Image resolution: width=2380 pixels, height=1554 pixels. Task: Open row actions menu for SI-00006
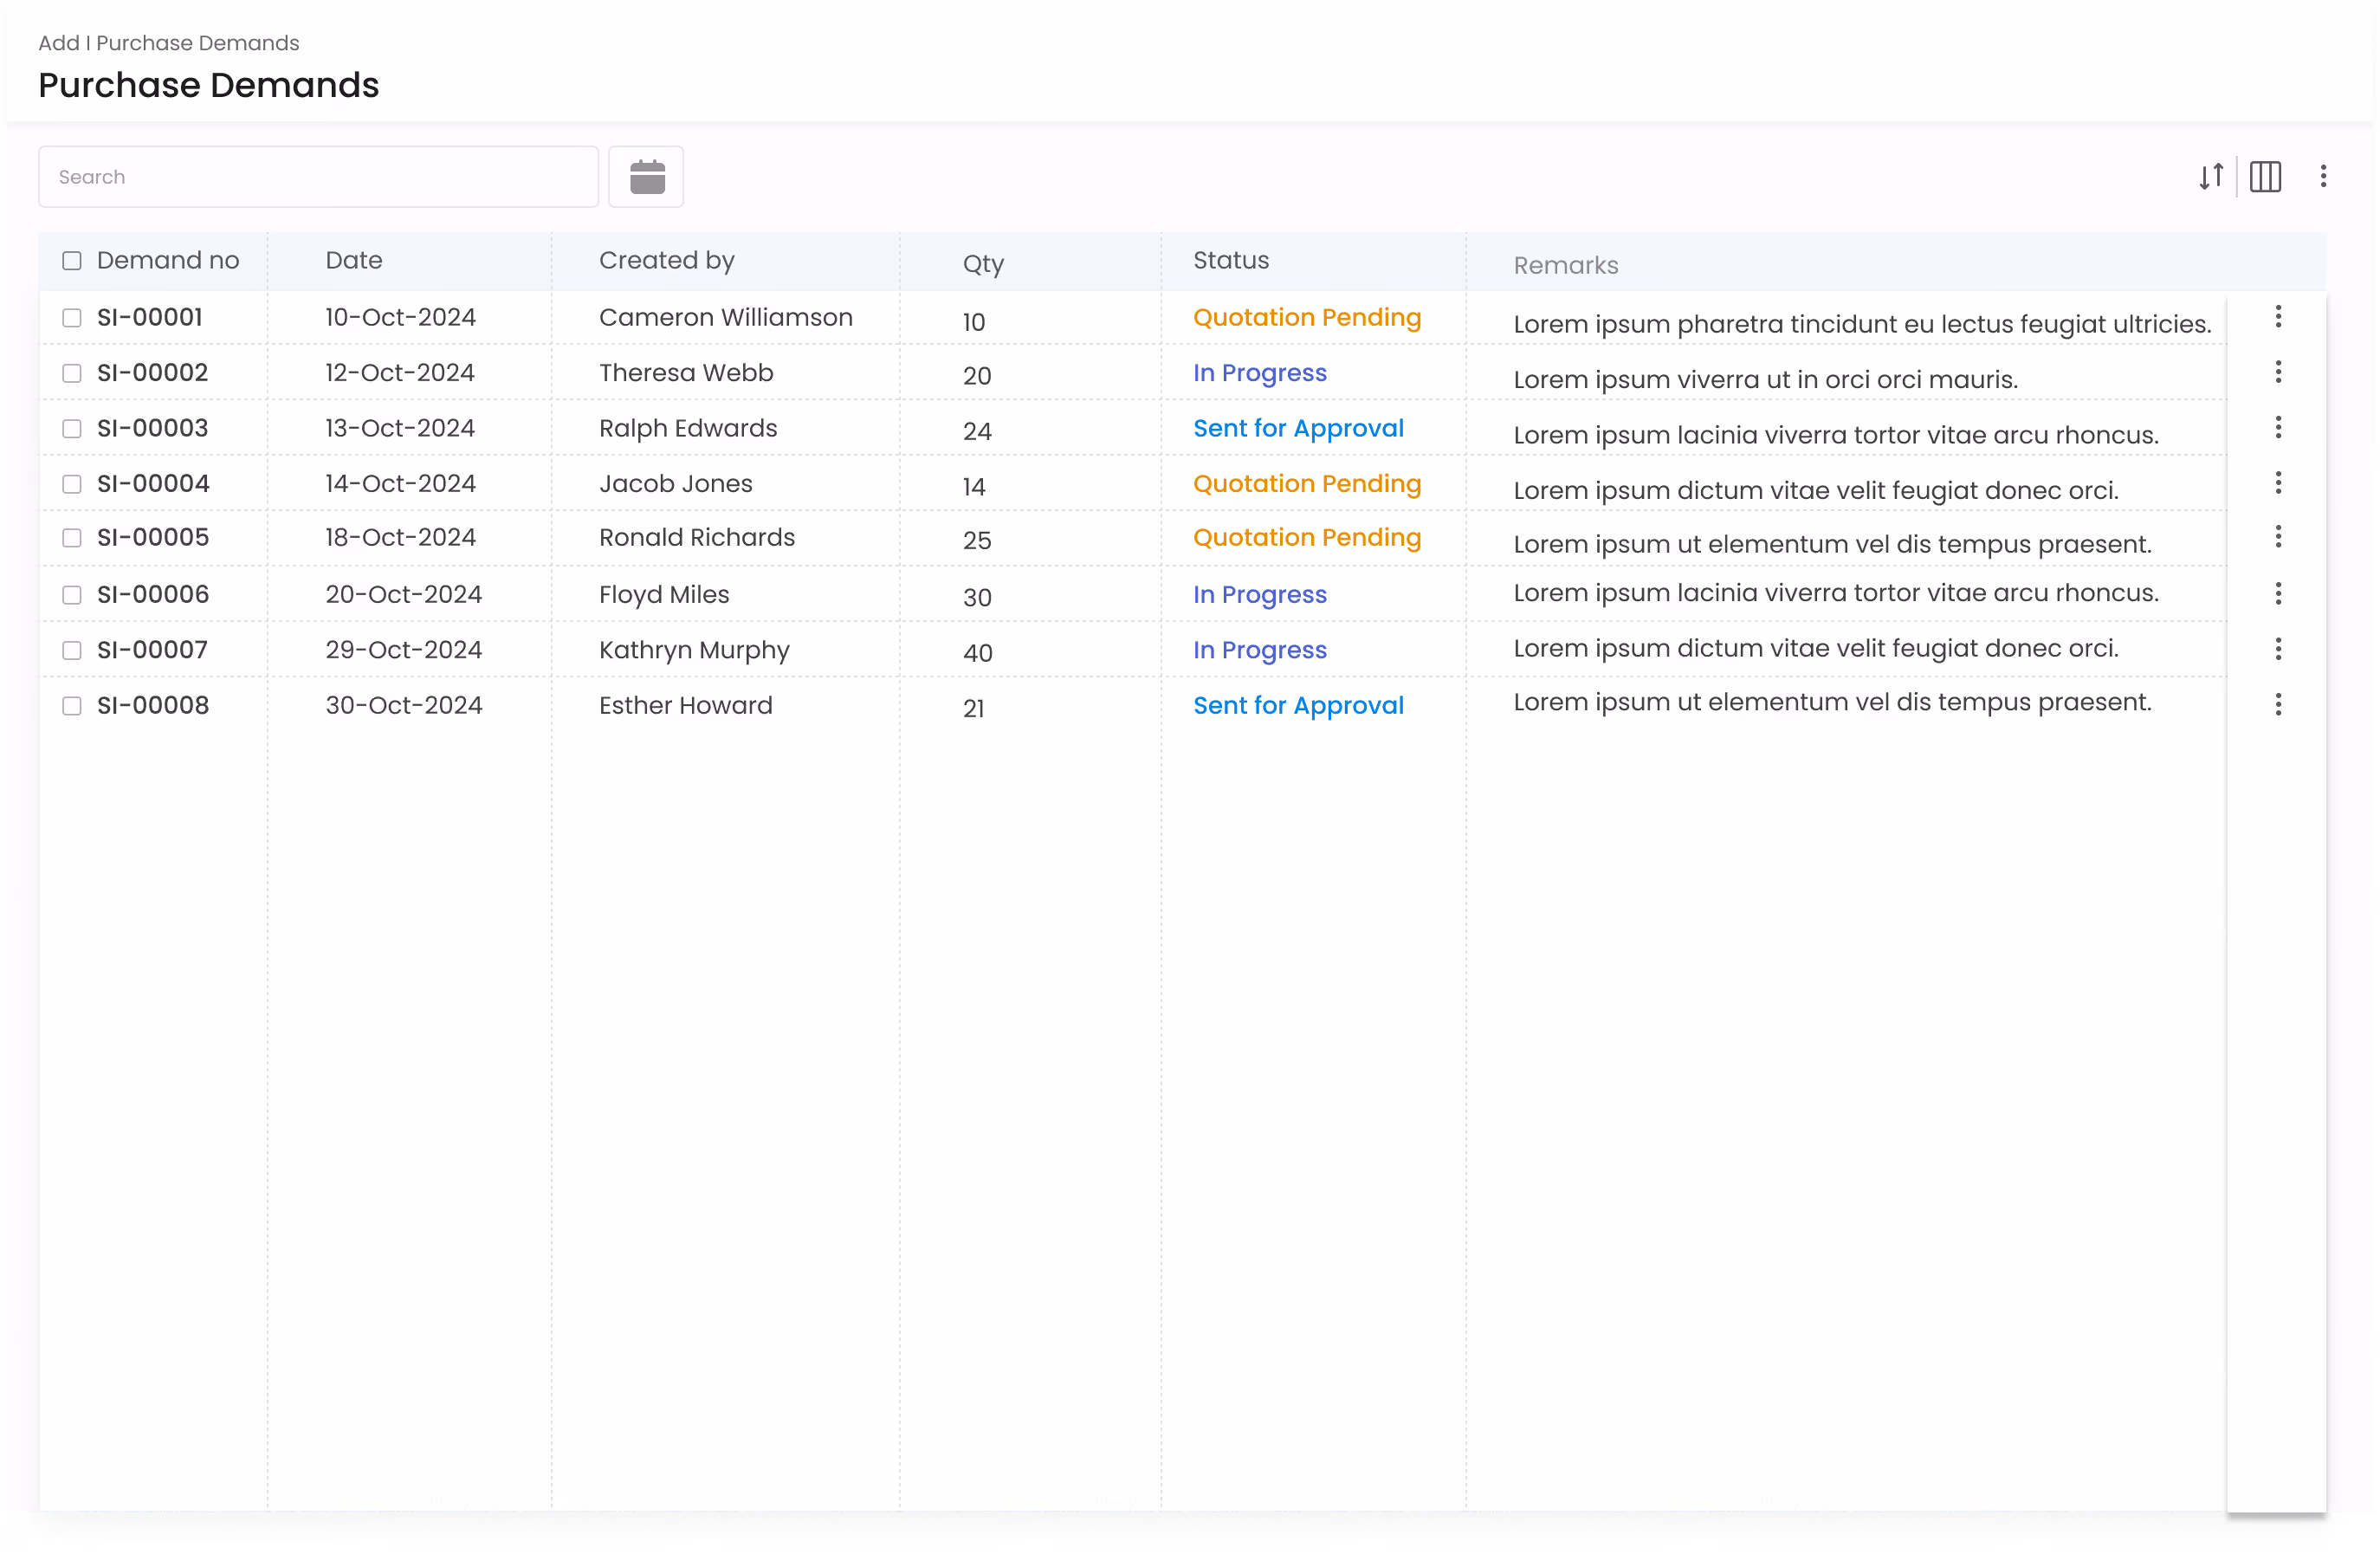[2278, 594]
